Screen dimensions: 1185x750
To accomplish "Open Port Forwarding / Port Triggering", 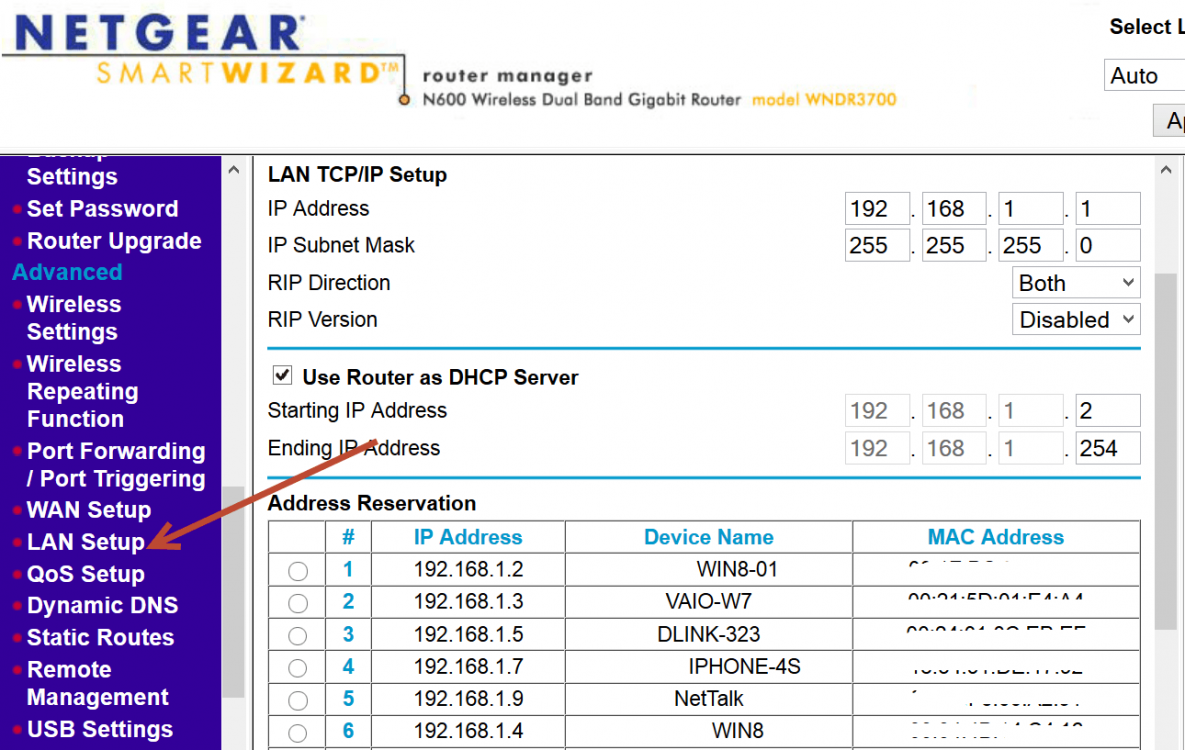I will [x=115, y=465].
